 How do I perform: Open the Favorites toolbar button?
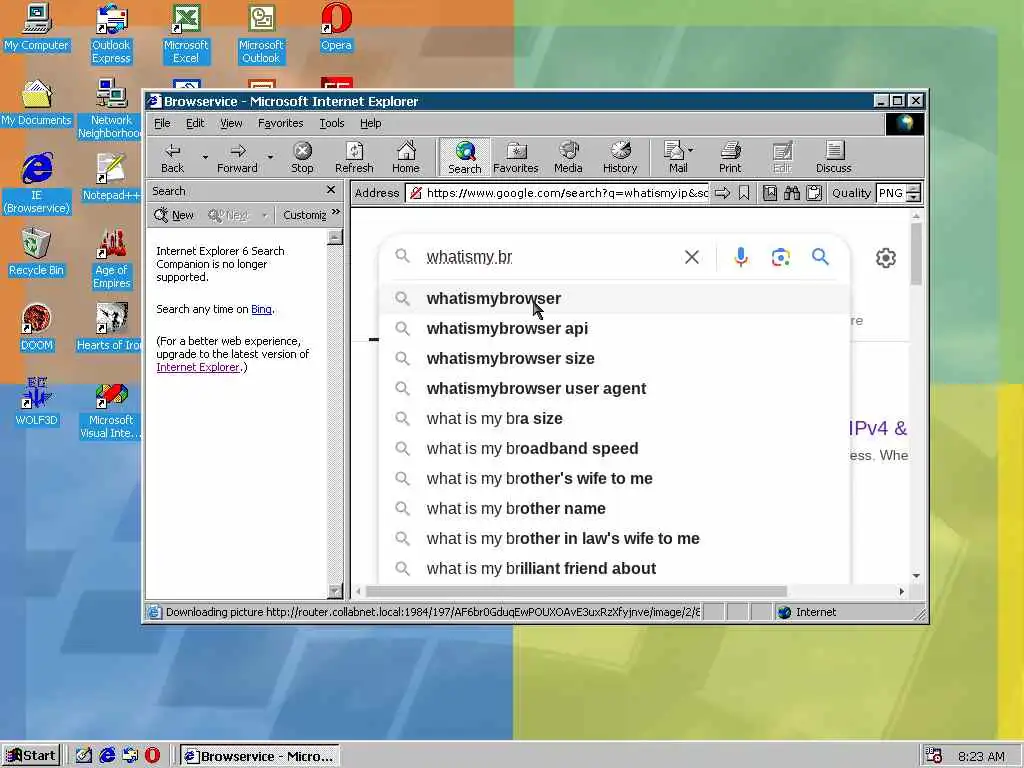tap(516, 157)
